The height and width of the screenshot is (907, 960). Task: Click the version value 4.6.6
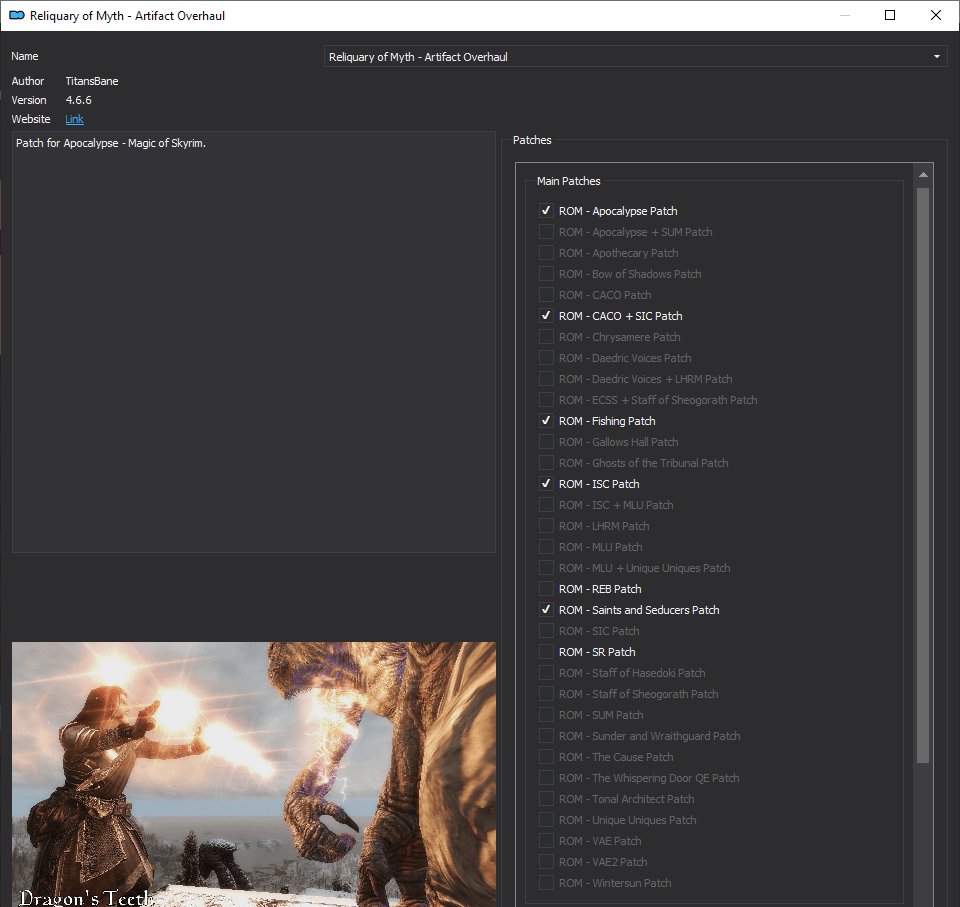tap(78, 100)
